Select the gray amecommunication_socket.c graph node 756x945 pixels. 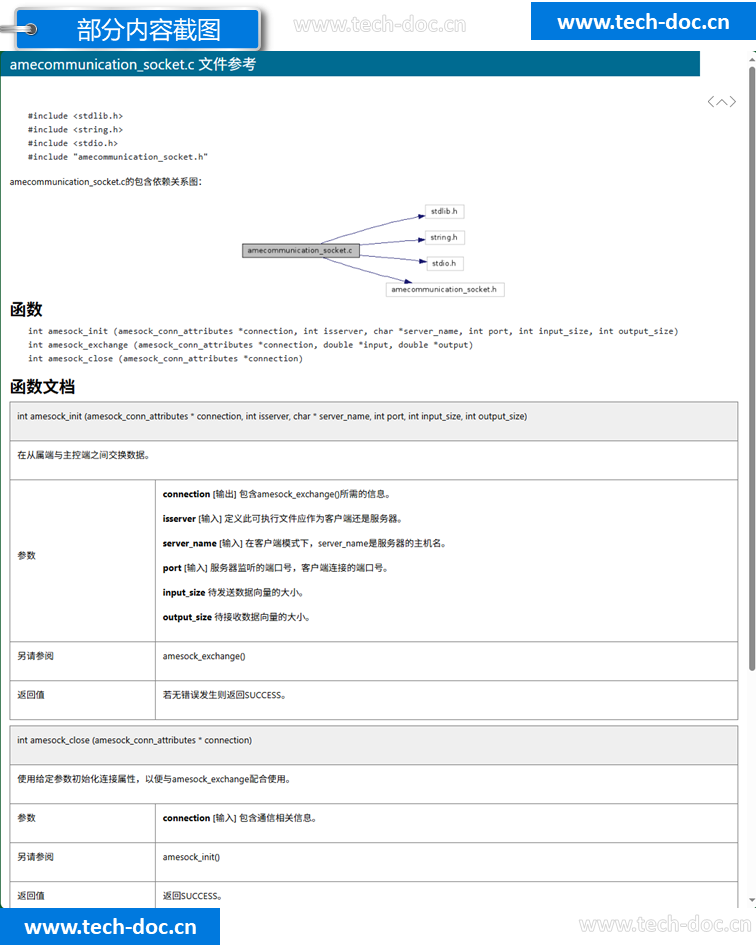300,251
